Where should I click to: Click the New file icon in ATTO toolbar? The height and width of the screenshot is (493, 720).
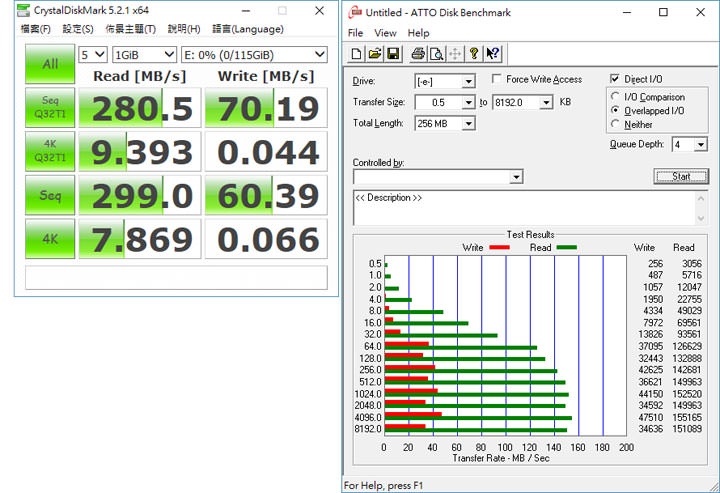pos(356,53)
